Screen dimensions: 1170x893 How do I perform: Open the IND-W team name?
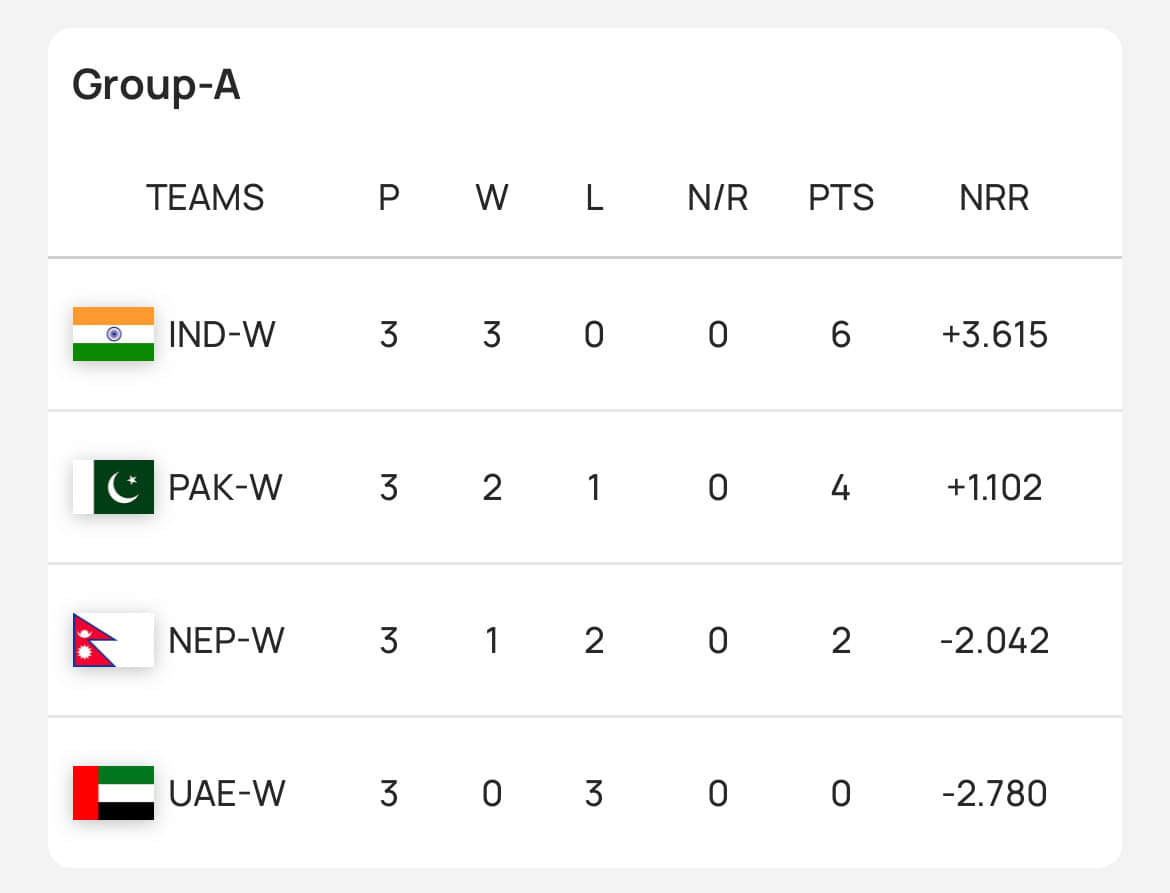(222, 334)
